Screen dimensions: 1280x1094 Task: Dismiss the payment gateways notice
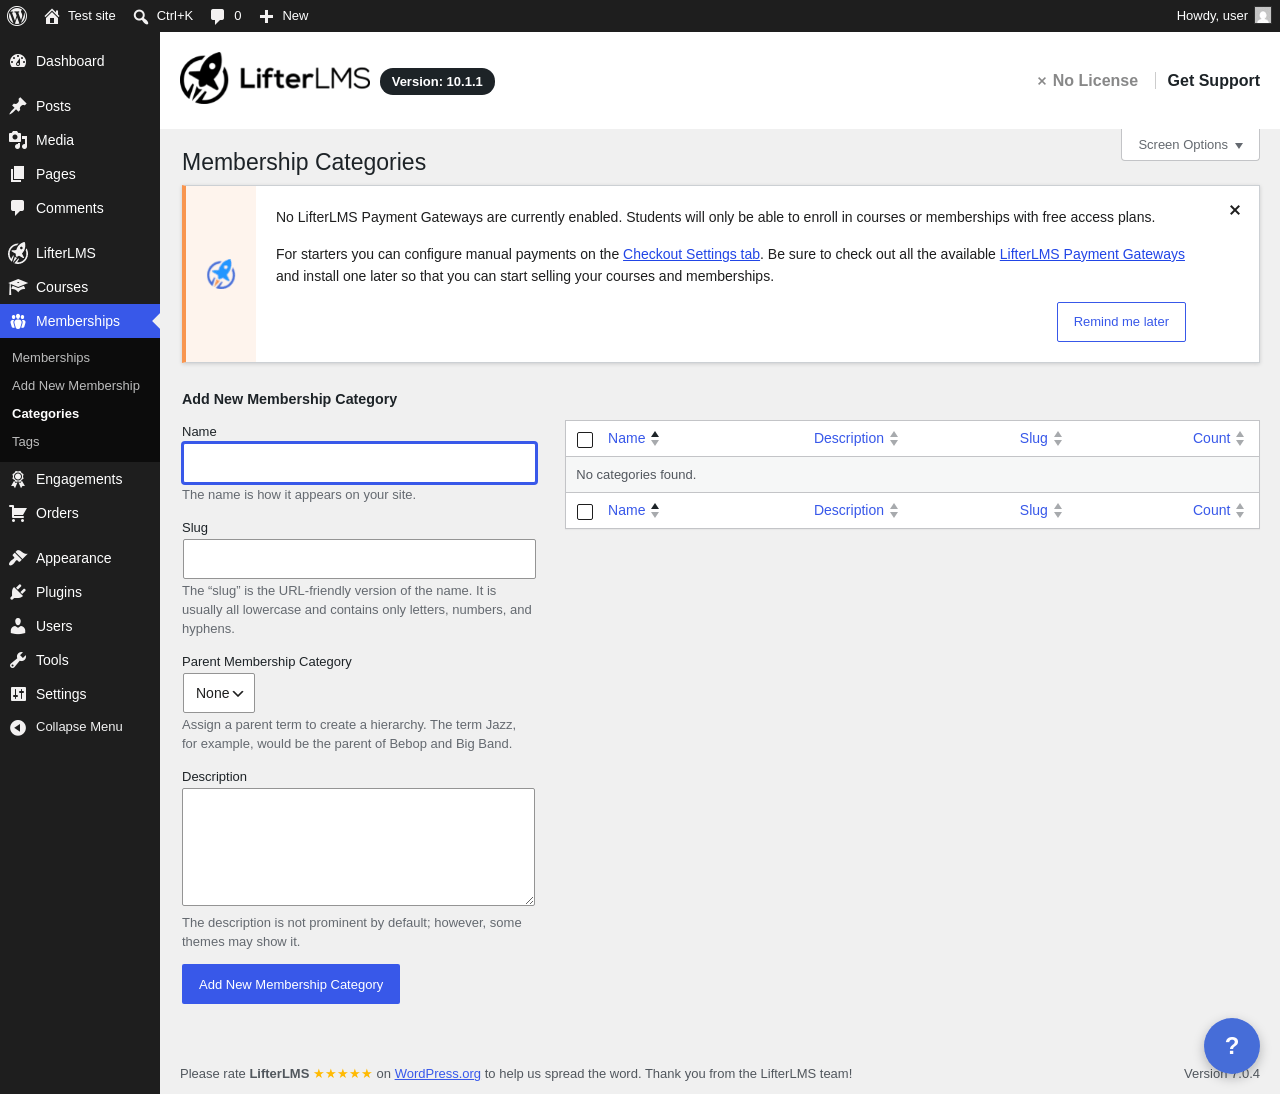[1235, 210]
